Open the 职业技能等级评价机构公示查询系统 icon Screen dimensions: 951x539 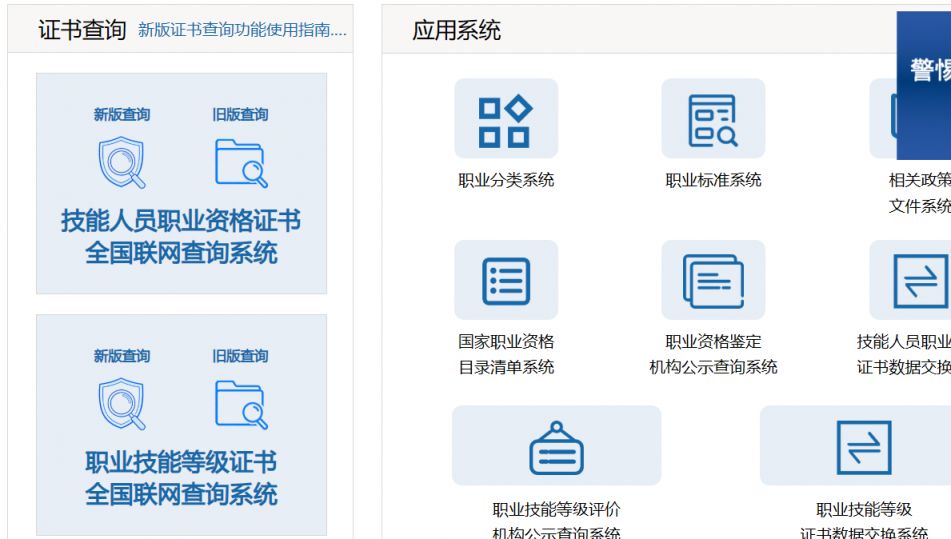pyautogui.click(x=556, y=445)
